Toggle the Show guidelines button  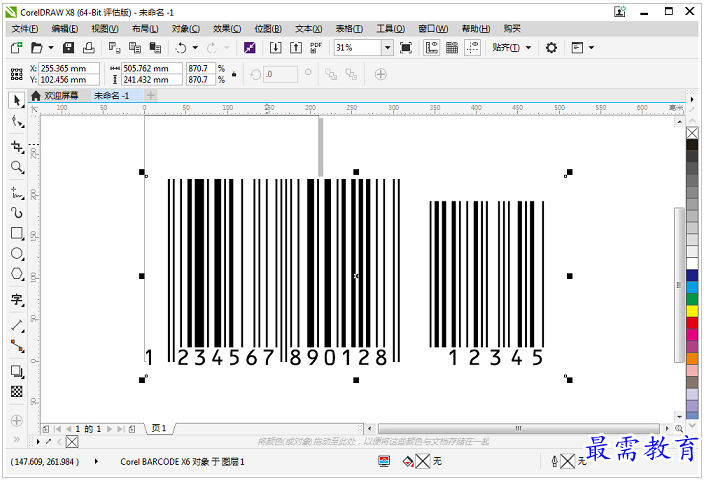(473, 47)
